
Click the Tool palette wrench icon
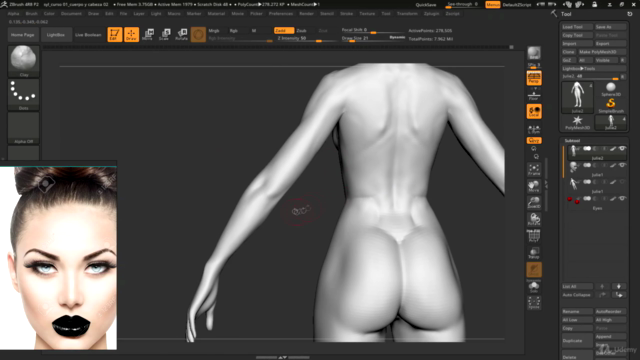coord(553,13)
